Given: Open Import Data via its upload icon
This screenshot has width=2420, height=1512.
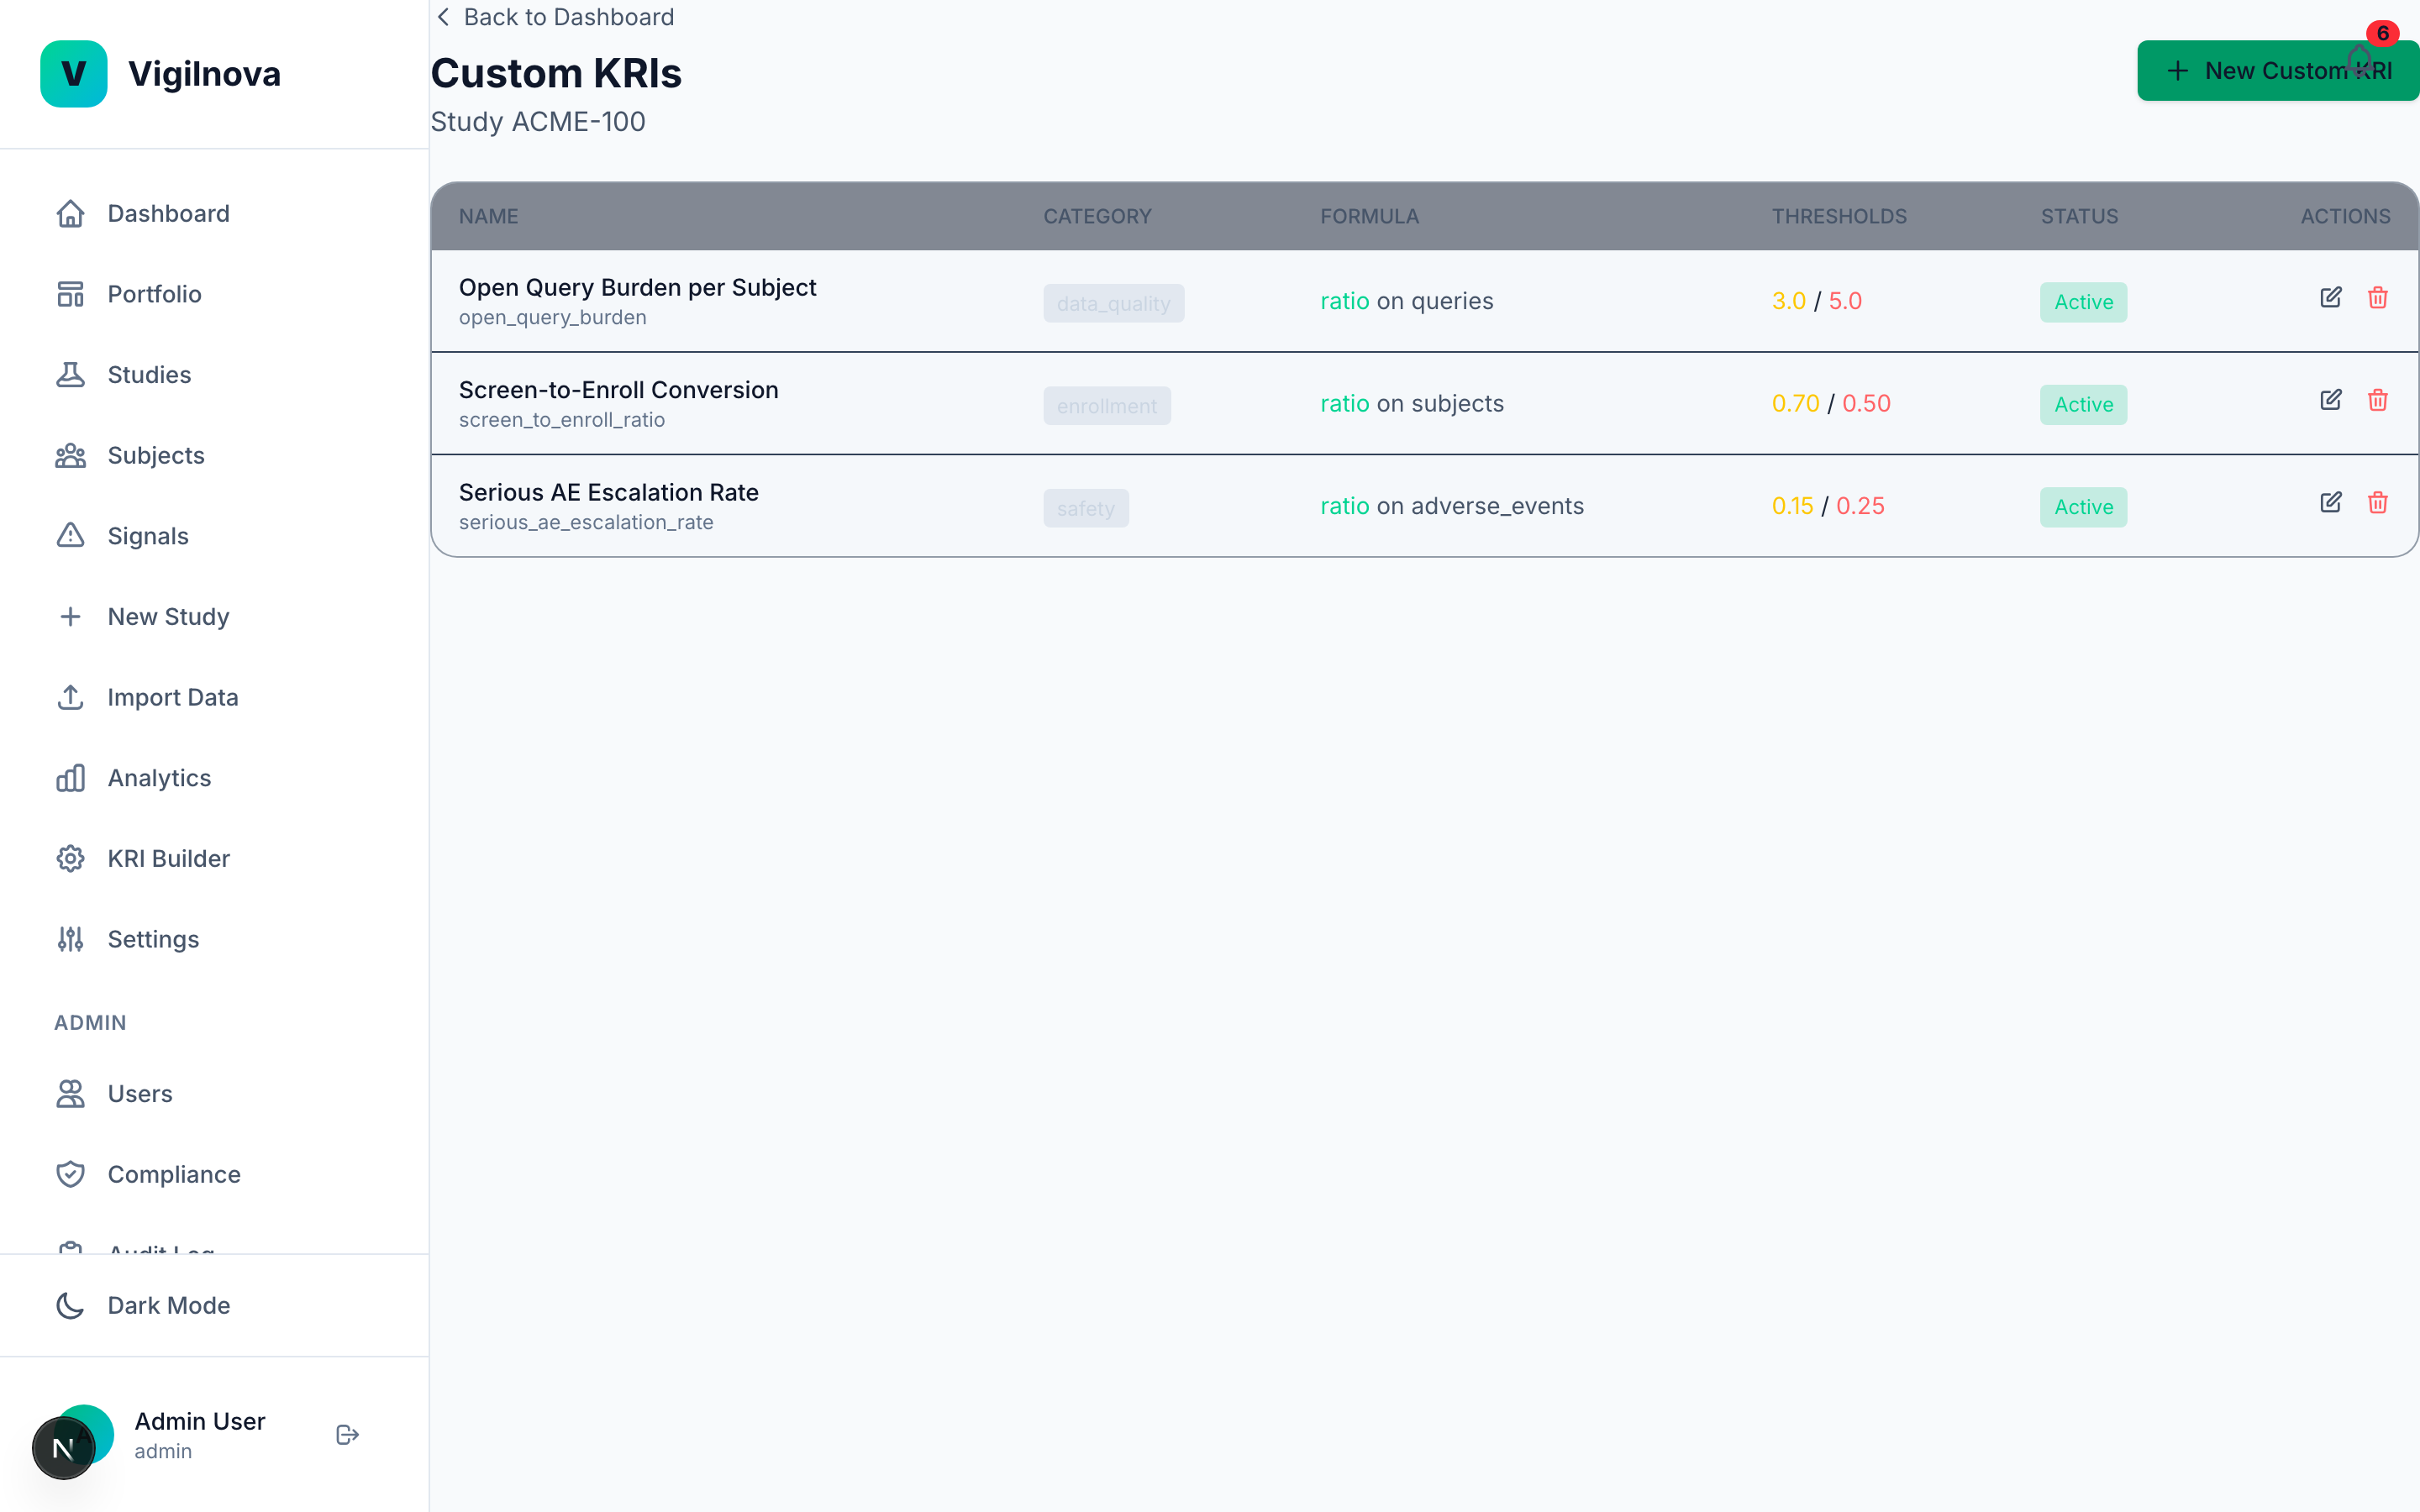Looking at the screenshot, I should (70, 697).
